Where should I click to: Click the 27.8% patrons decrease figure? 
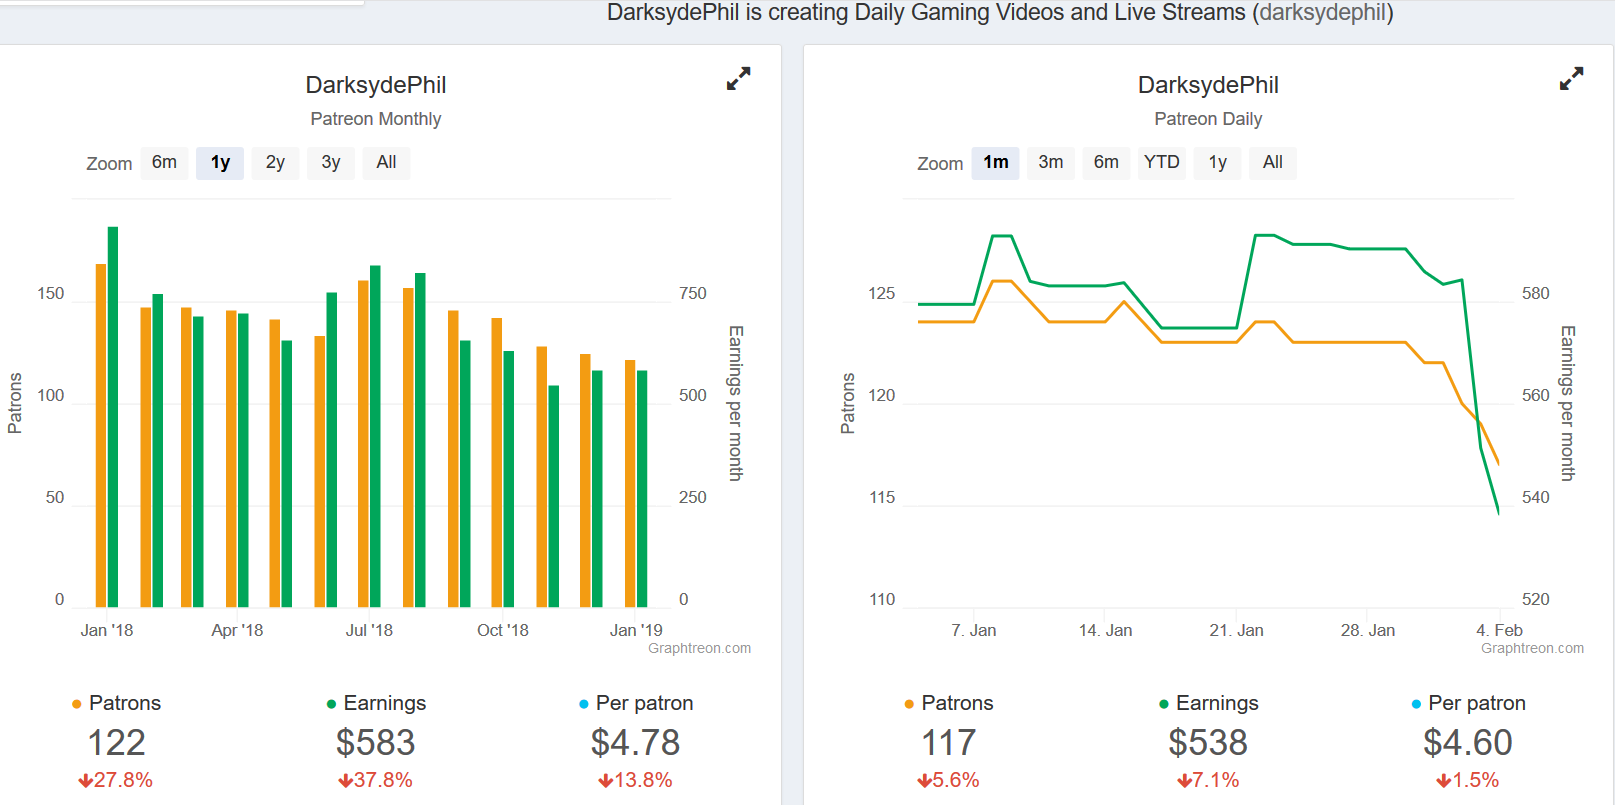[x=116, y=780]
